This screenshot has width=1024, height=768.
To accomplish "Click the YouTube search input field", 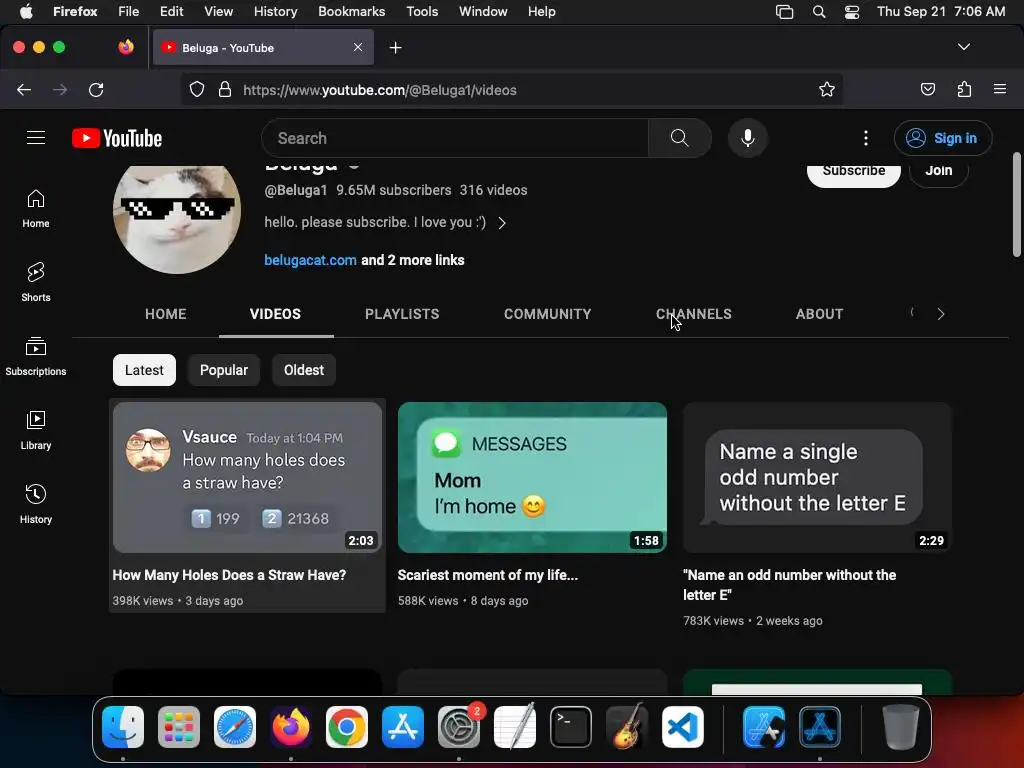I will (455, 138).
